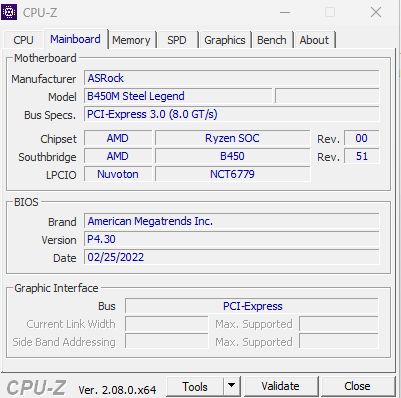Click the Tools button

[x=195, y=386]
